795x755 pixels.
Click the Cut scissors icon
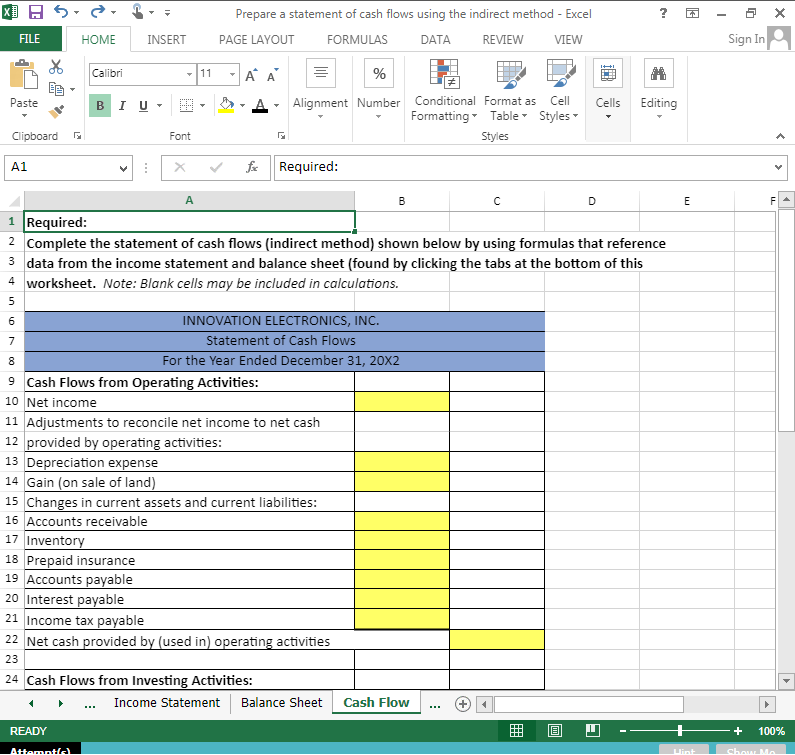(56, 65)
